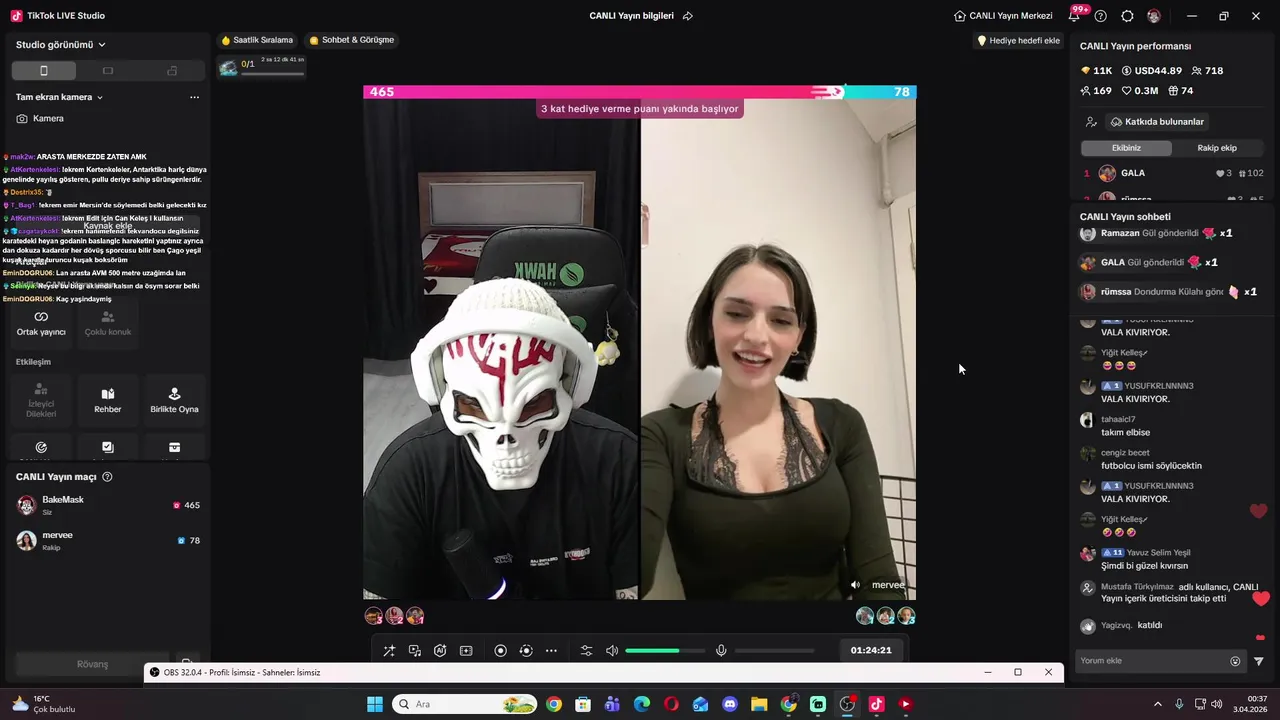Open notifications bell with 99+ badge
The image size is (1280, 720).
(1076, 15)
